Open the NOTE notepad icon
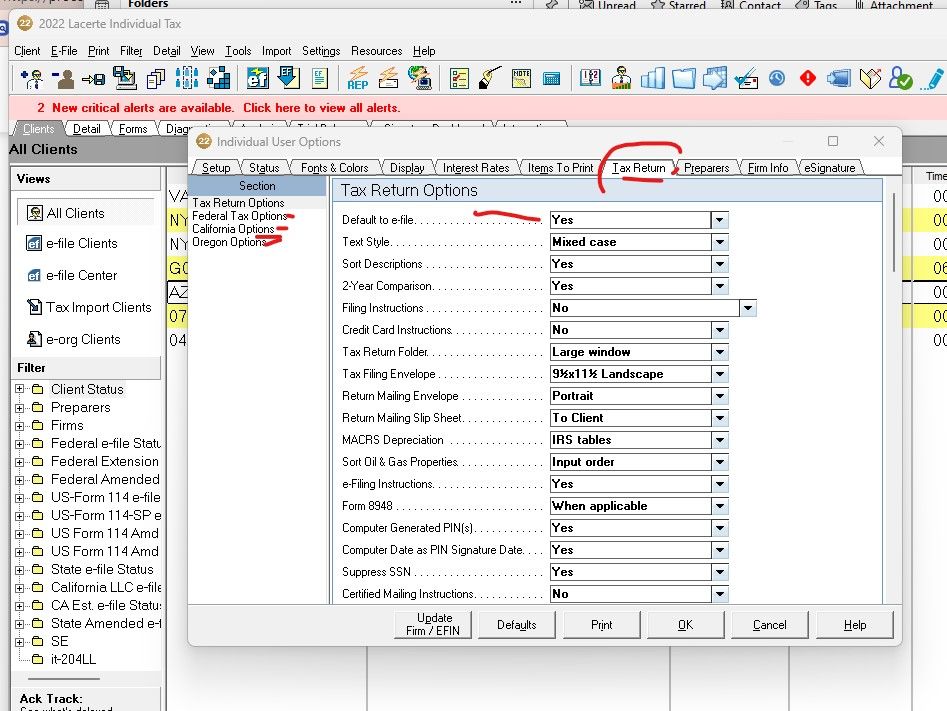This screenshot has height=711, width=947. (521, 79)
